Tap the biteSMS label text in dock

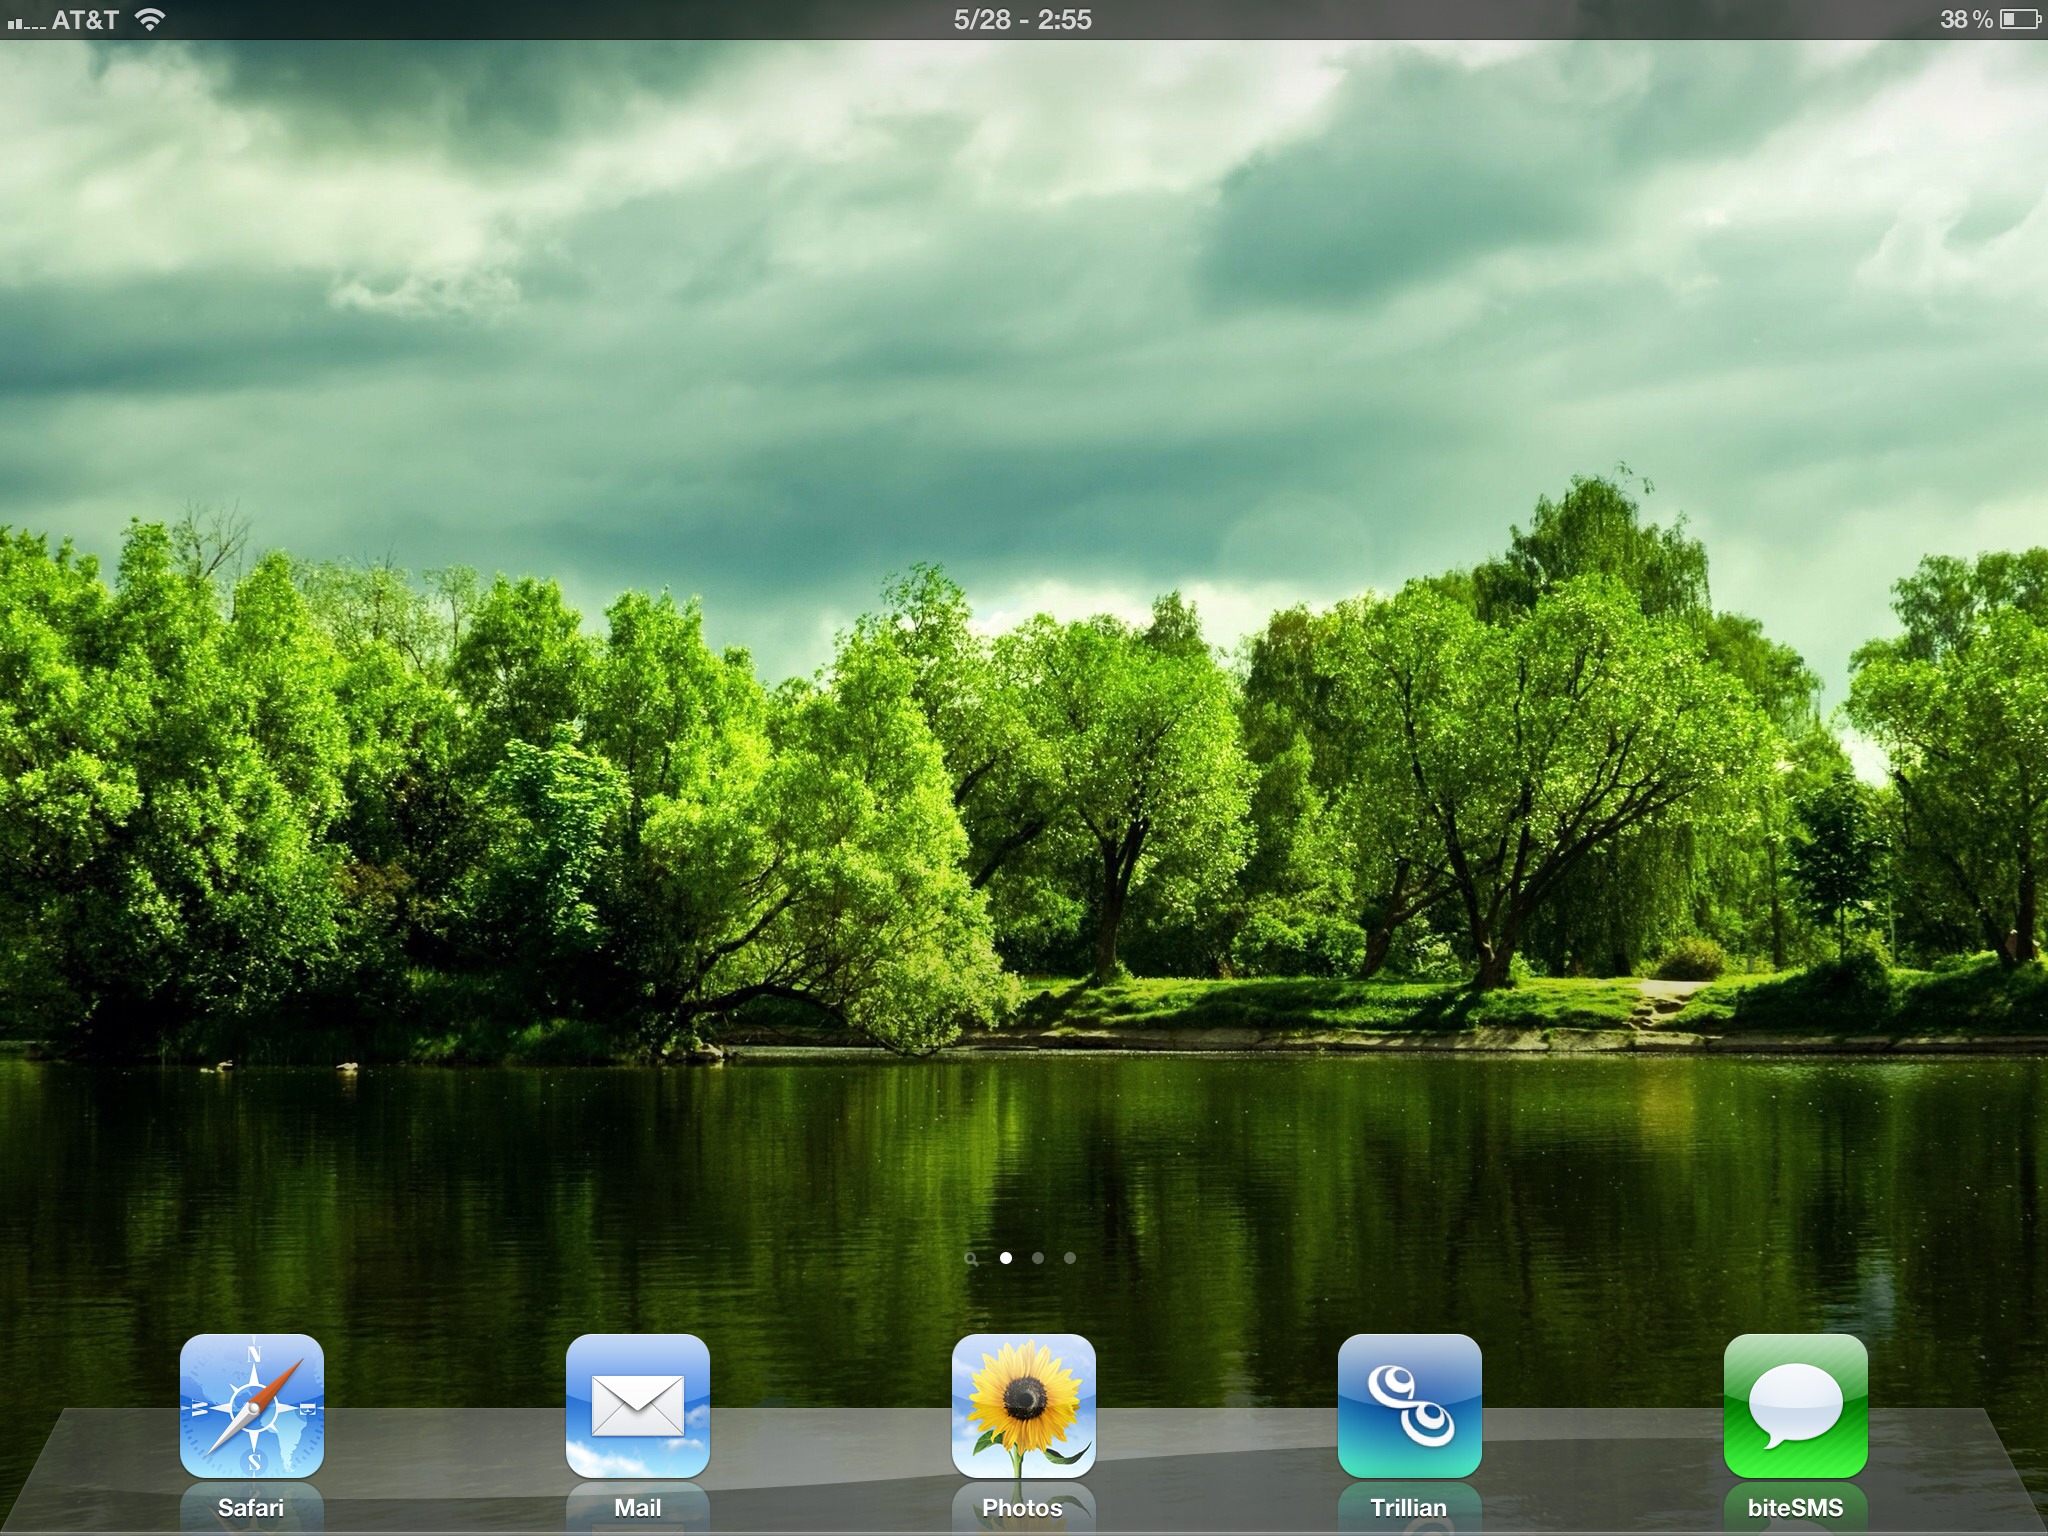point(1795,1507)
